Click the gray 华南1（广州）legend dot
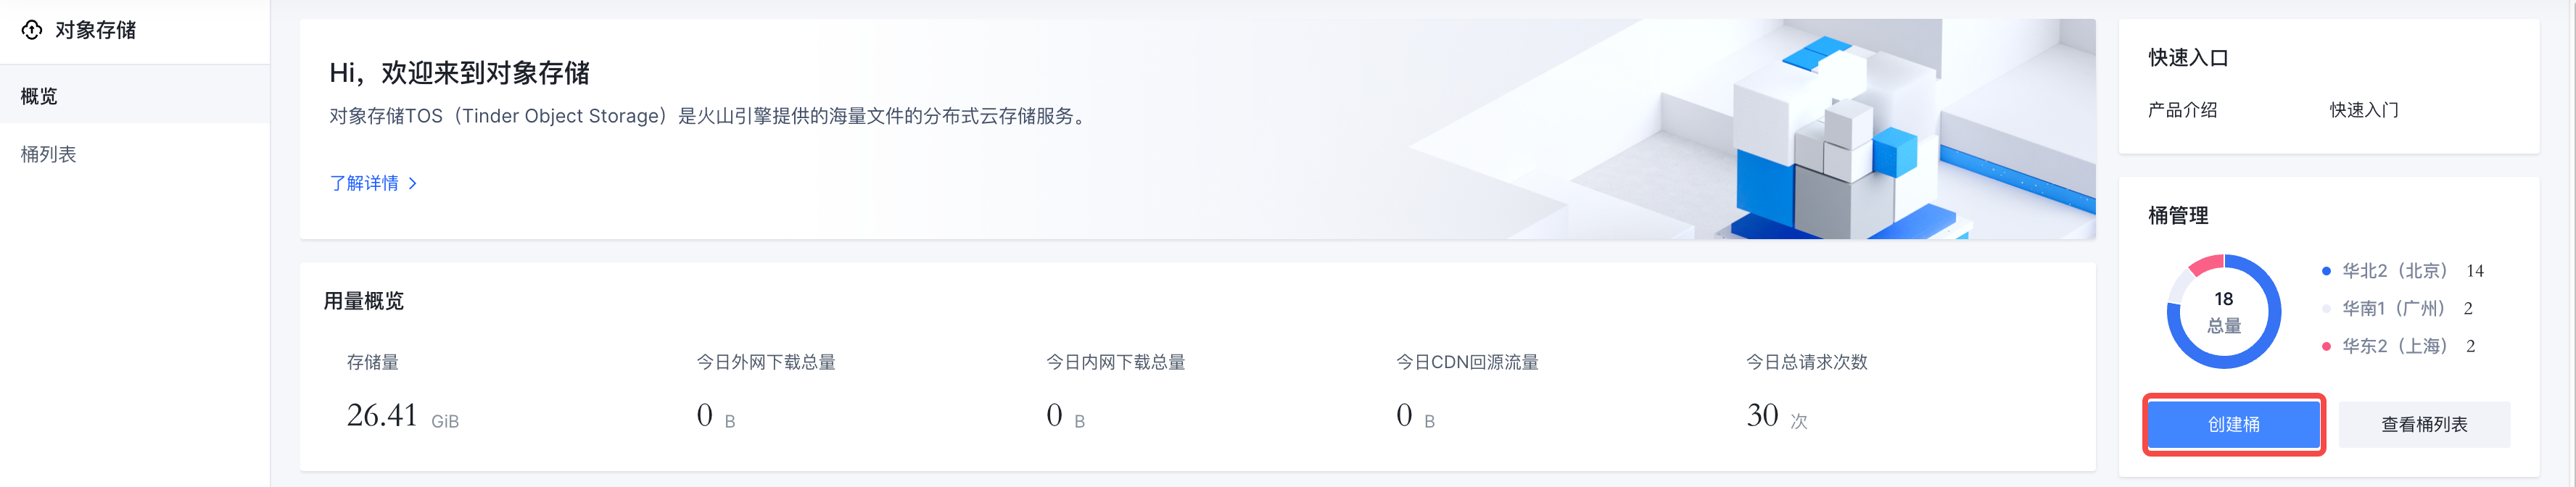 pos(2326,308)
